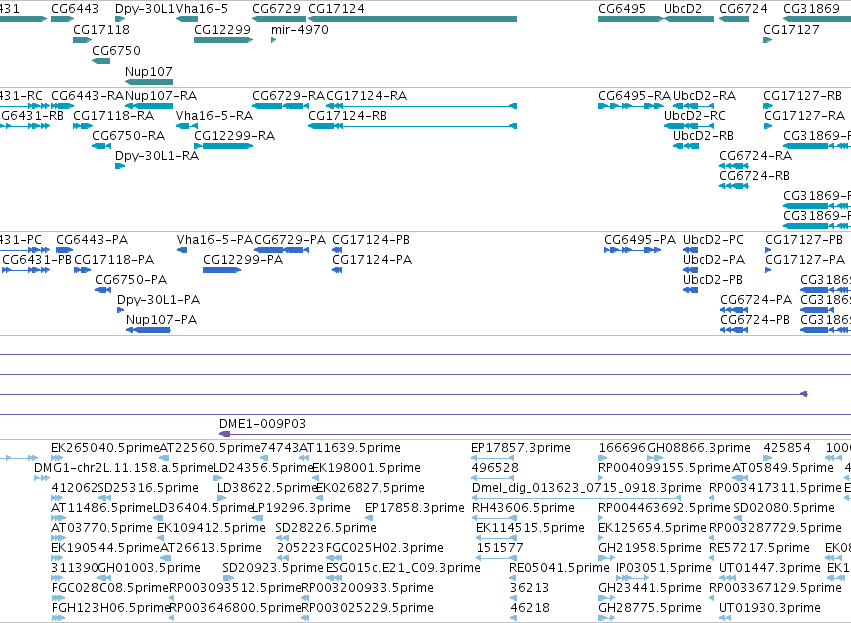Viewport: 851px width, 623px height.
Task: Click the CG17127 gene label
Action: click(791, 29)
